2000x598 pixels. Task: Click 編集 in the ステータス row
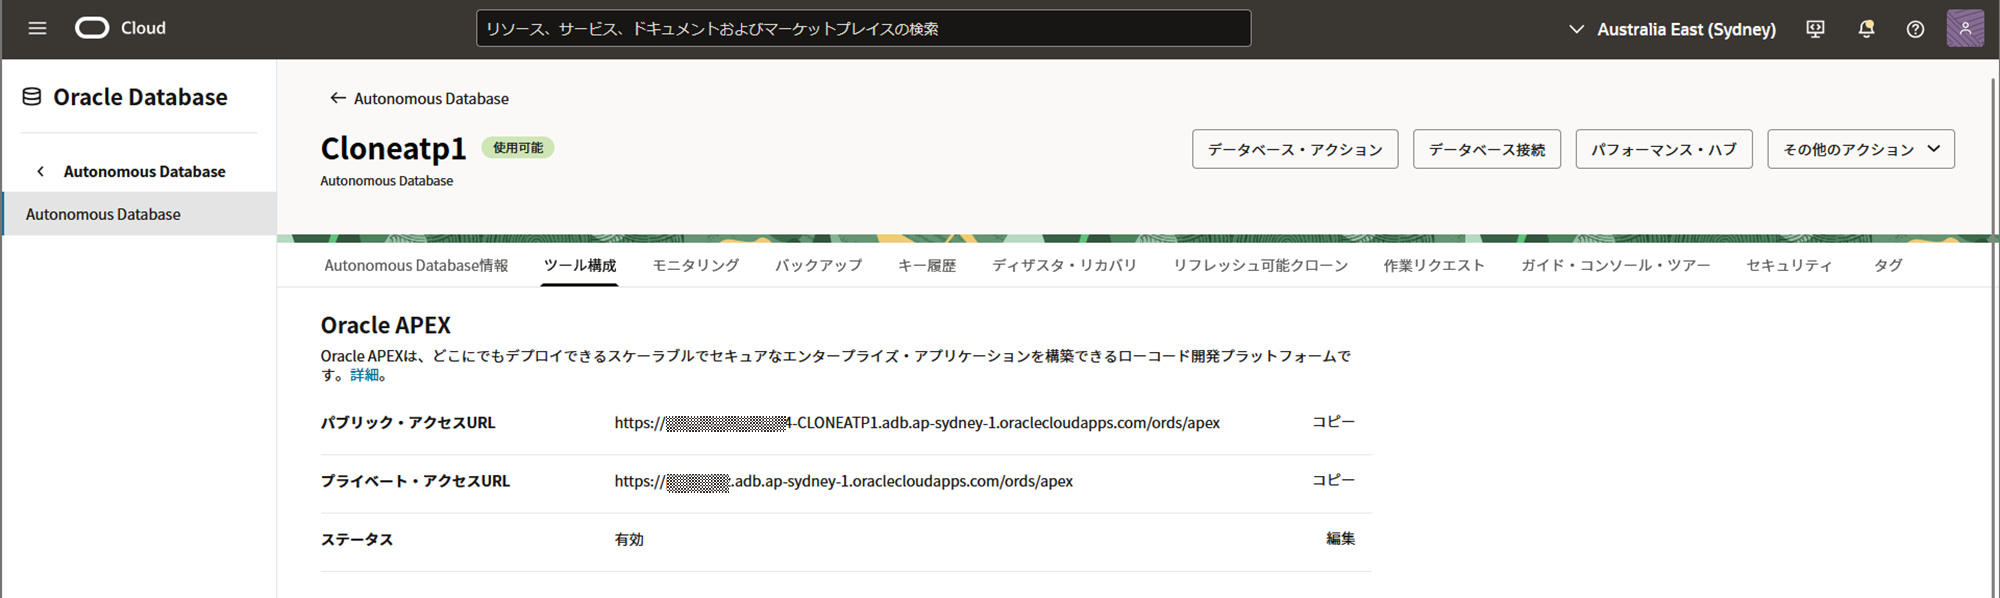click(x=1340, y=538)
